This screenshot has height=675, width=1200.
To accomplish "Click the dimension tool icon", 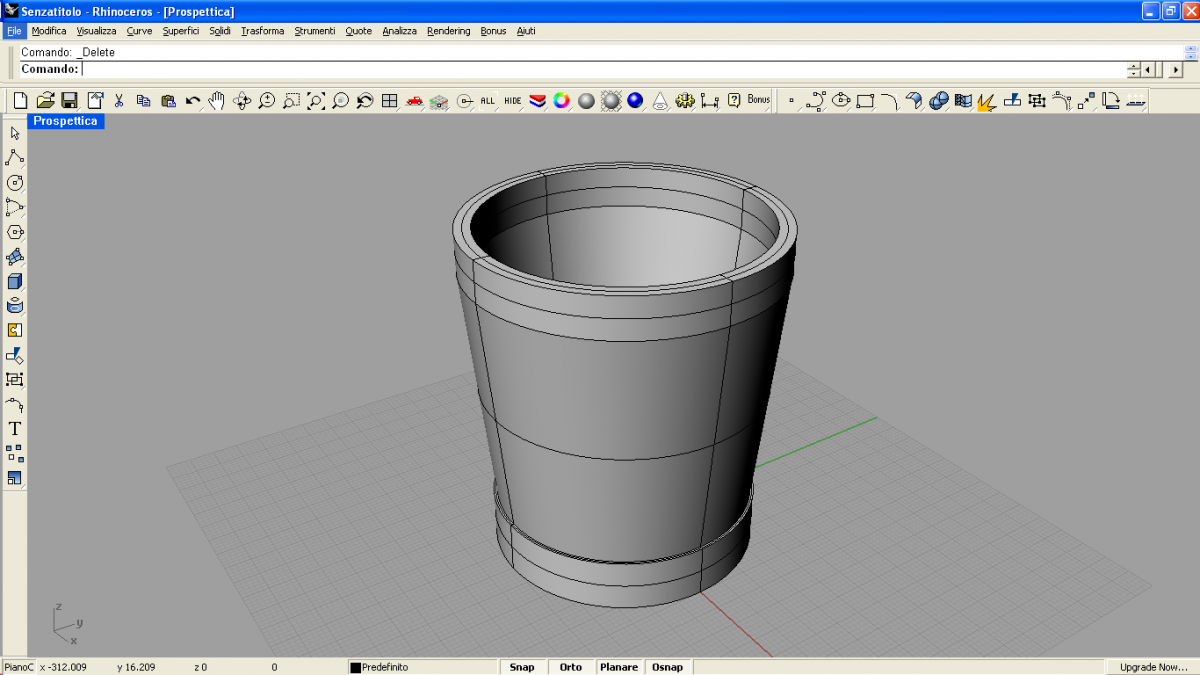I will [x=710, y=100].
